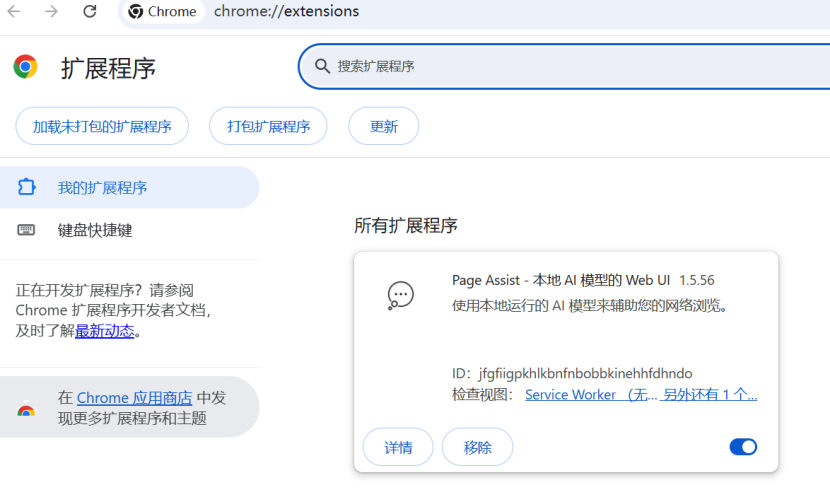Viewport: 830px width, 497px height.
Task: Click the Web Store rainbow icon
Action: (x=26, y=410)
